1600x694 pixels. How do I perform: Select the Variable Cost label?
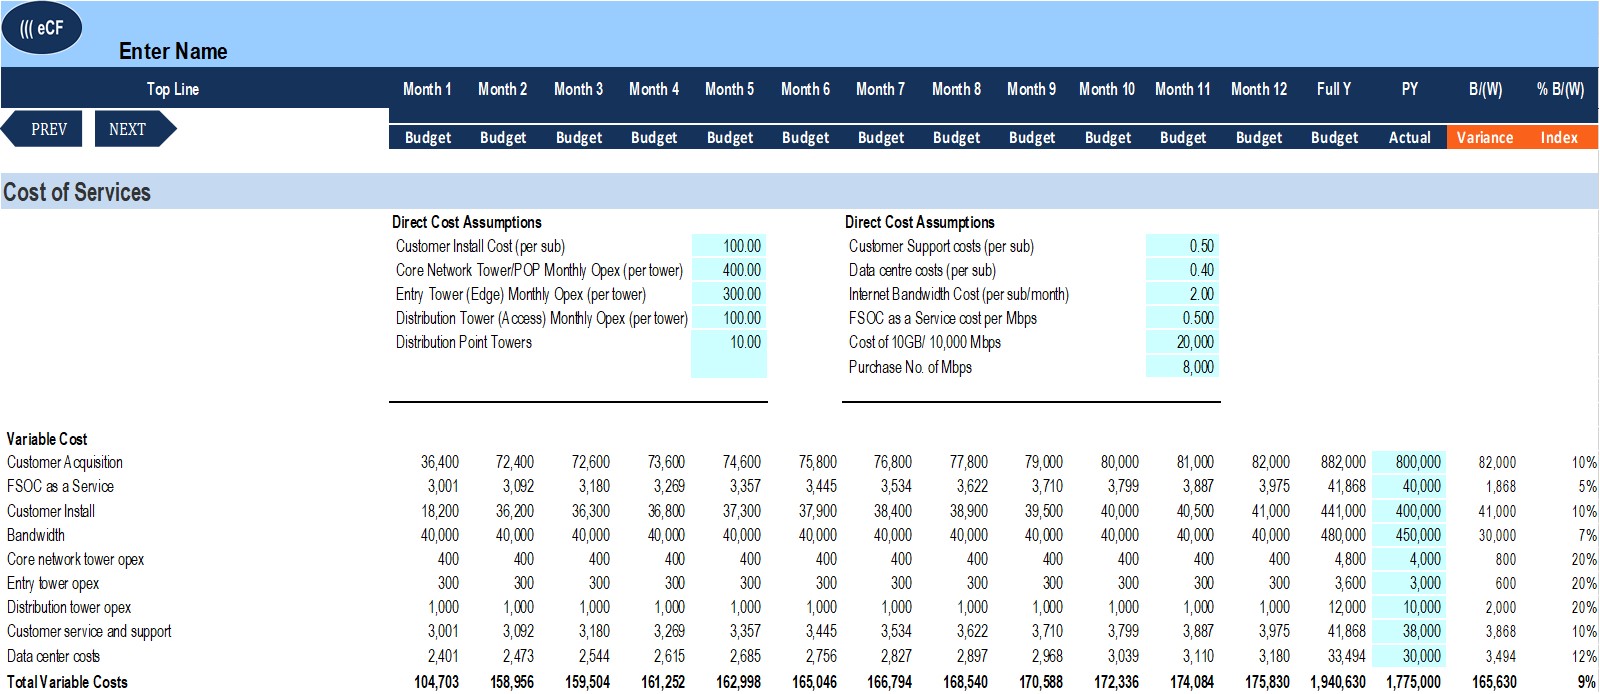(47, 439)
